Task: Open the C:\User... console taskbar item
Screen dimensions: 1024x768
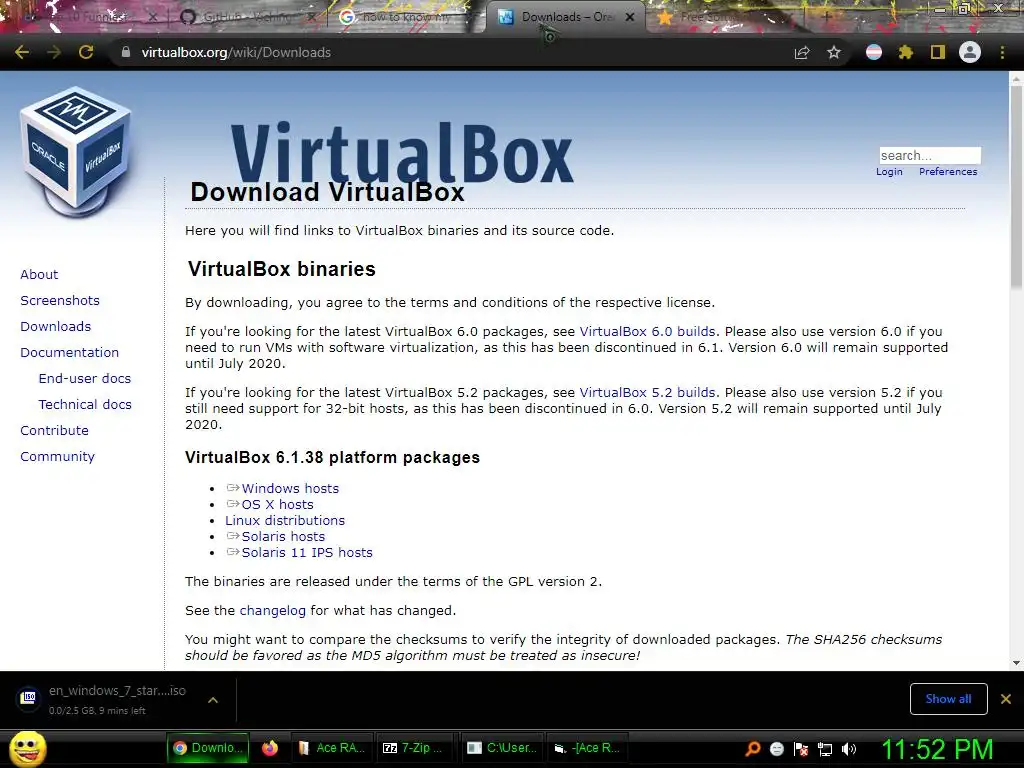Action: (502, 748)
